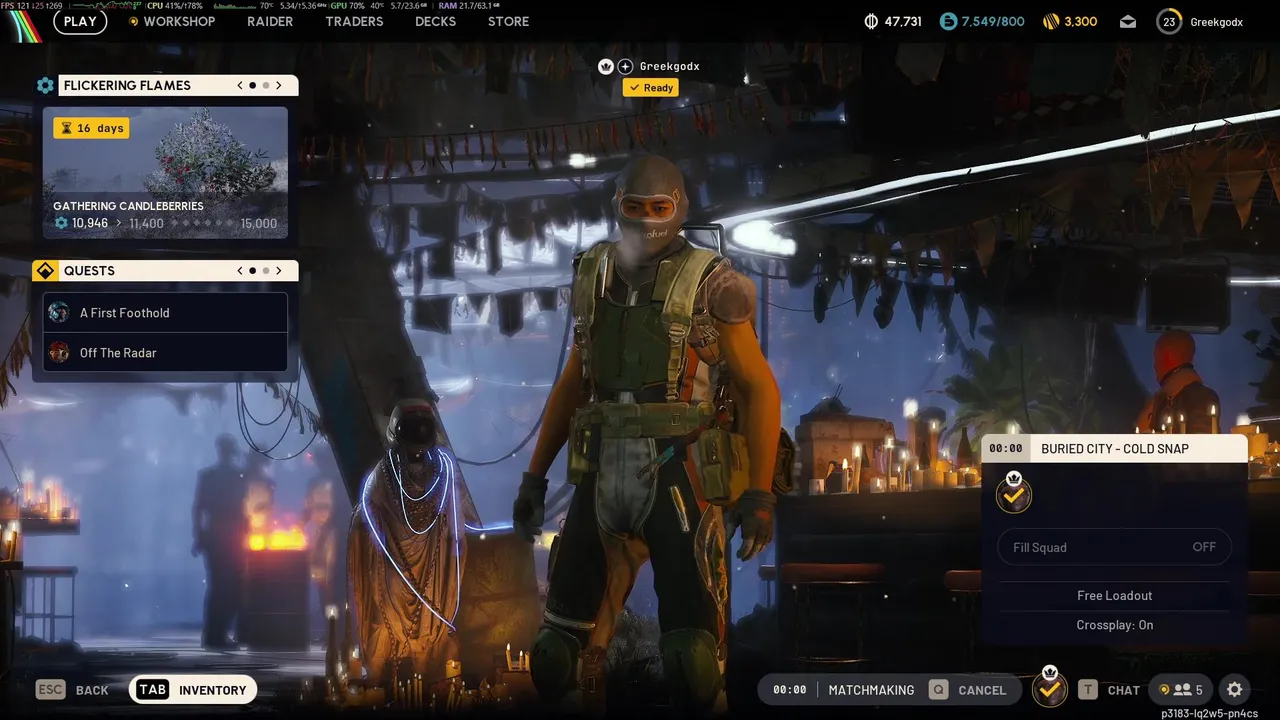Image resolution: width=1280 pixels, height=720 pixels.
Task: Click the coin icon beside 47,731
Action: (871, 21)
